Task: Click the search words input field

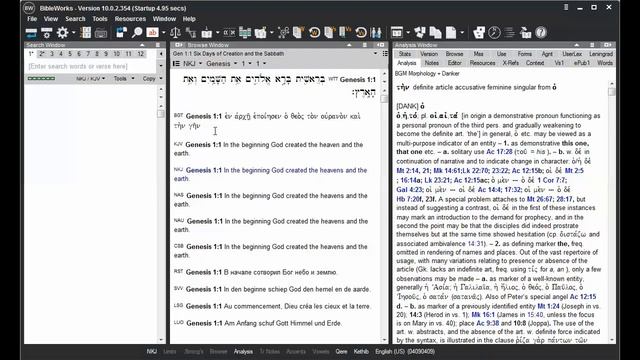Action: point(91,66)
